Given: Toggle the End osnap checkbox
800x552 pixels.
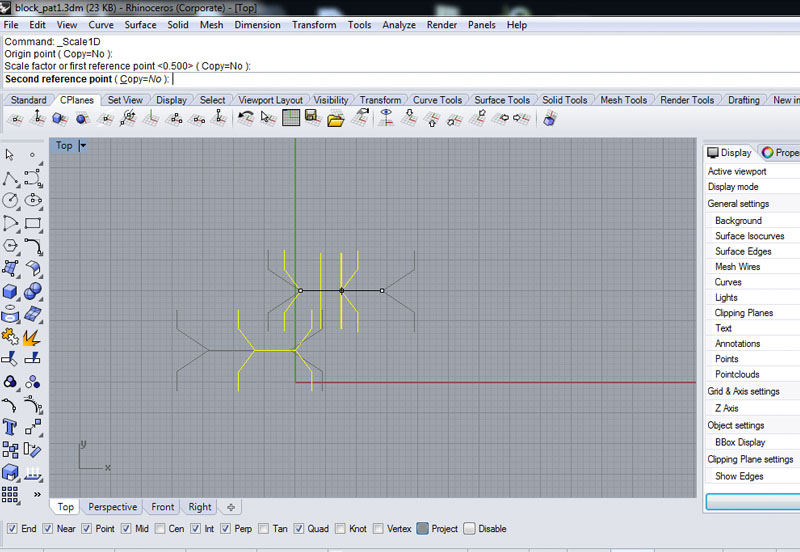Looking at the screenshot, I should (12, 529).
